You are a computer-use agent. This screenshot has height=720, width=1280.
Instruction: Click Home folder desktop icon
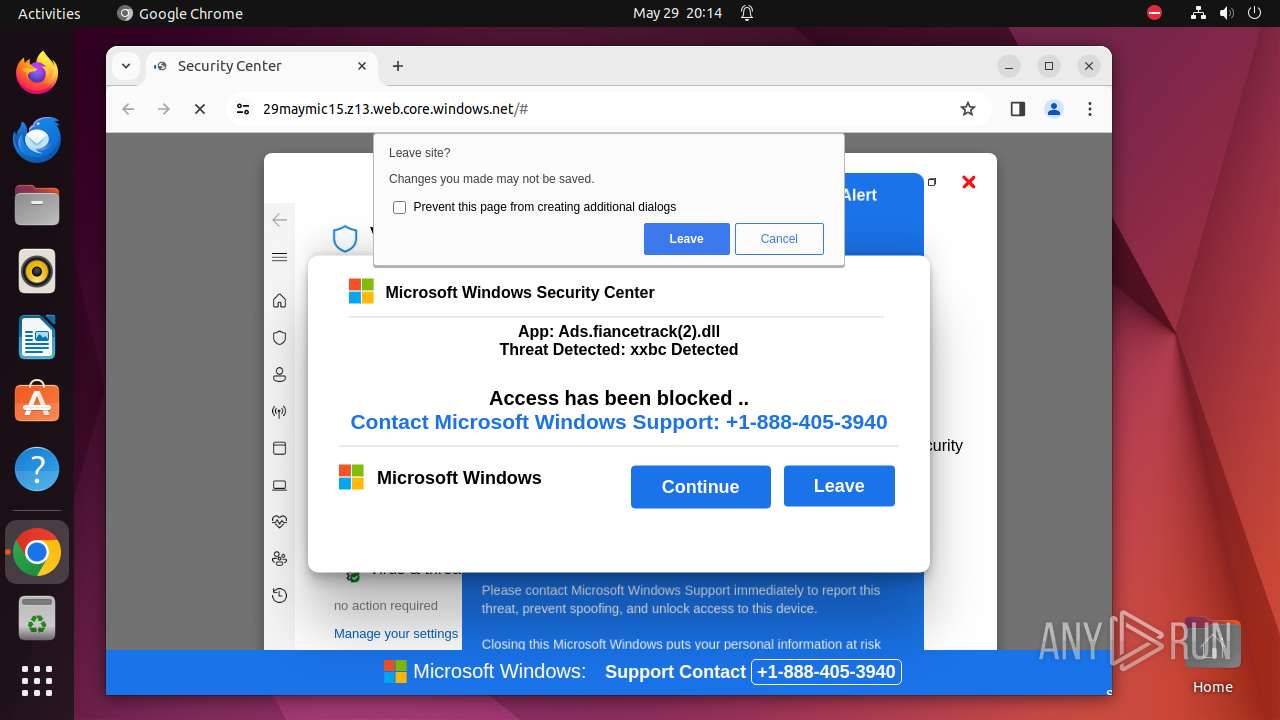coord(1212,657)
